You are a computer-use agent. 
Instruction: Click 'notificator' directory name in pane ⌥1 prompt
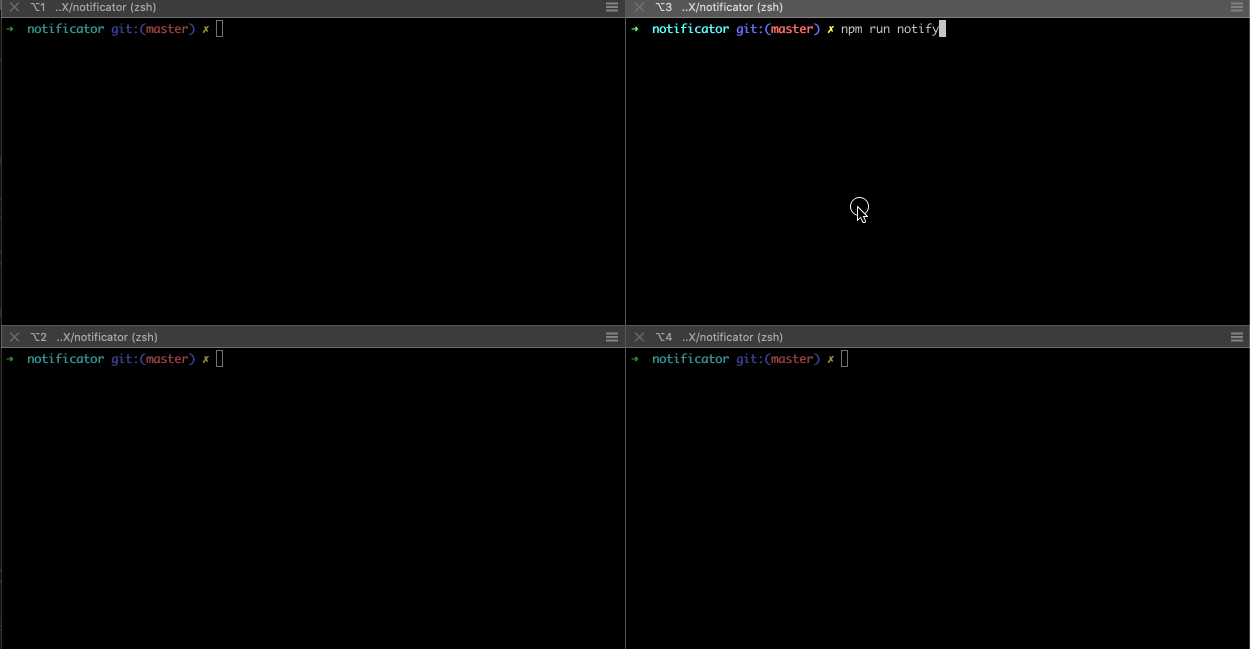(65, 29)
